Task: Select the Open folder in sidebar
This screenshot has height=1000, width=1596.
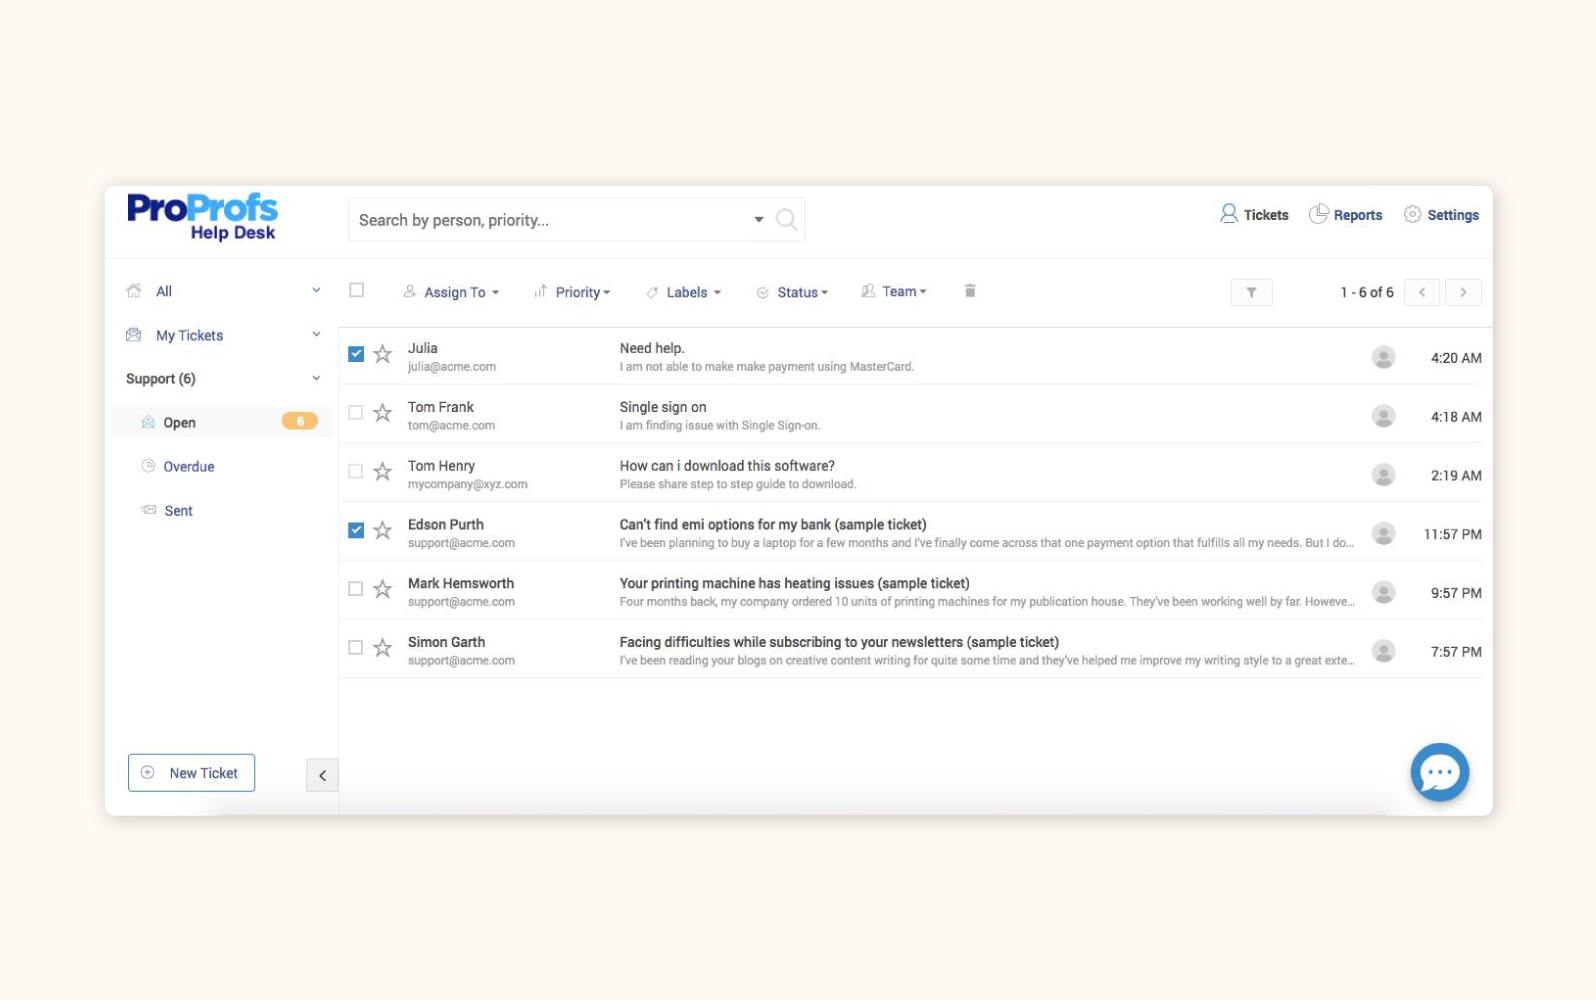Action: click(222, 422)
